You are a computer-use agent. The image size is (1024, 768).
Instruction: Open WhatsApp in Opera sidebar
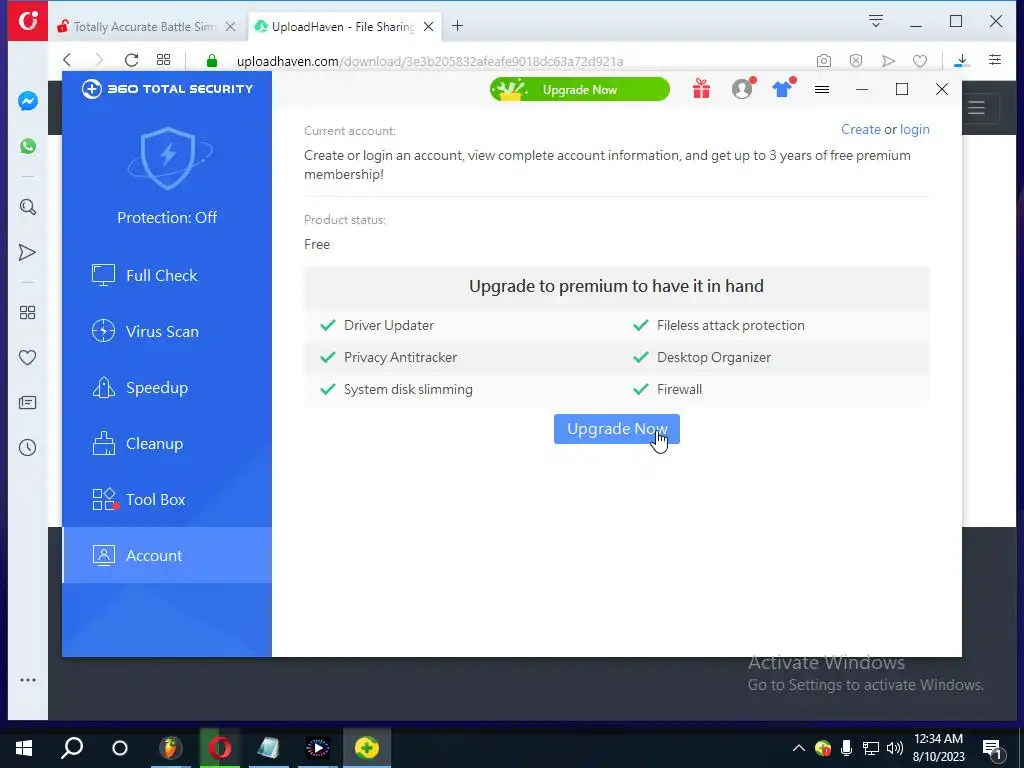click(27, 146)
